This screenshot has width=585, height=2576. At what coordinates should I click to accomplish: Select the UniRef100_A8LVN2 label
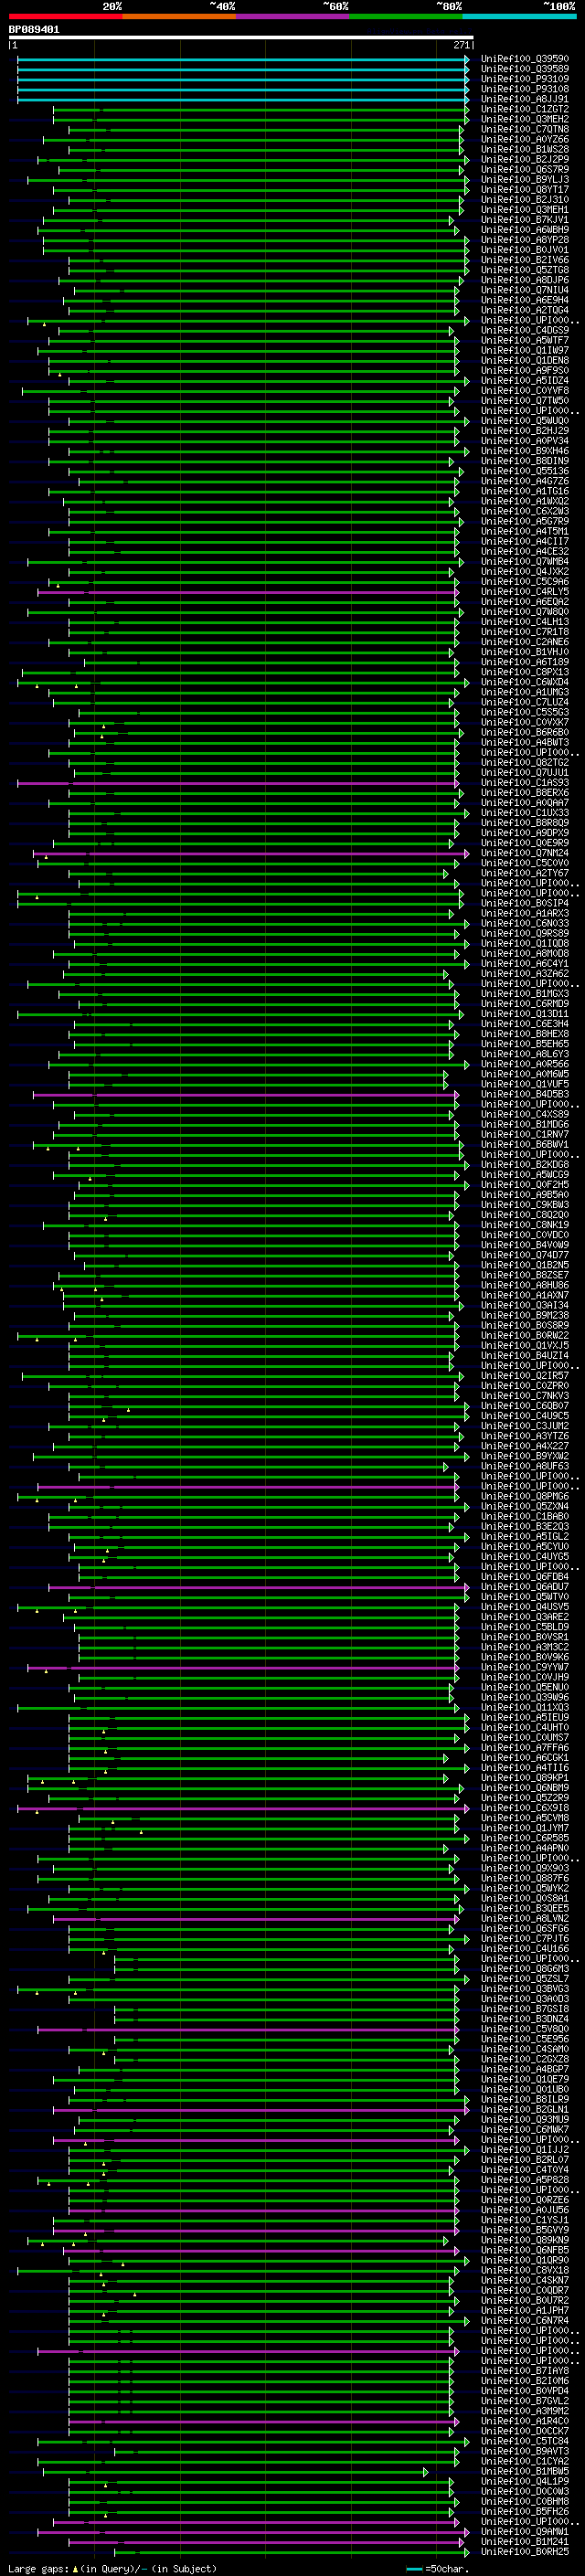pyautogui.click(x=524, y=1918)
